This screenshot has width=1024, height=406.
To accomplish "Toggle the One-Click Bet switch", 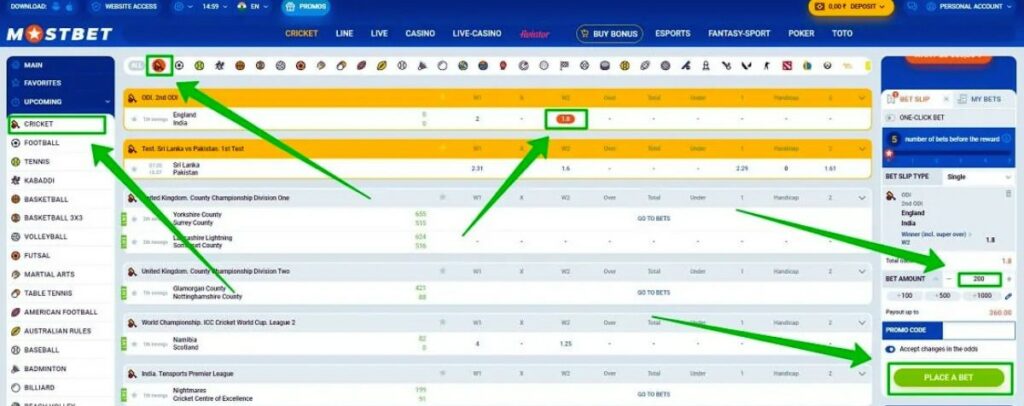I will point(889,118).
